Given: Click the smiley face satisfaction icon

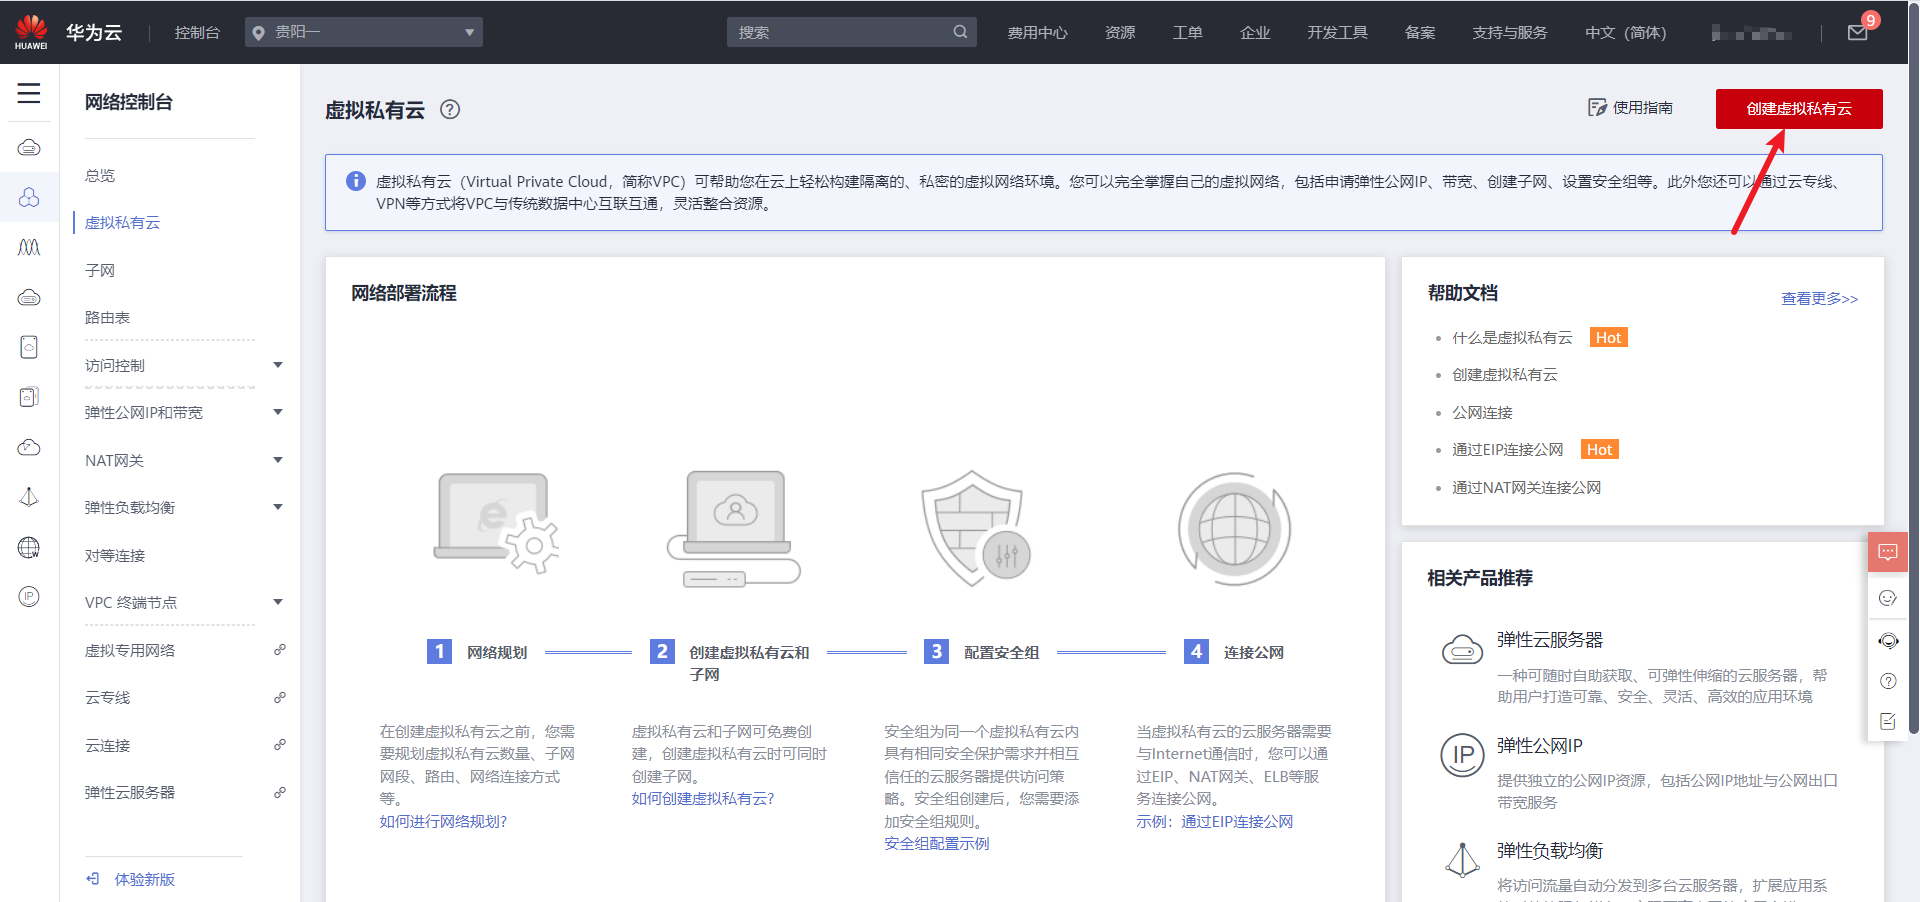Looking at the screenshot, I should (1888, 598).
